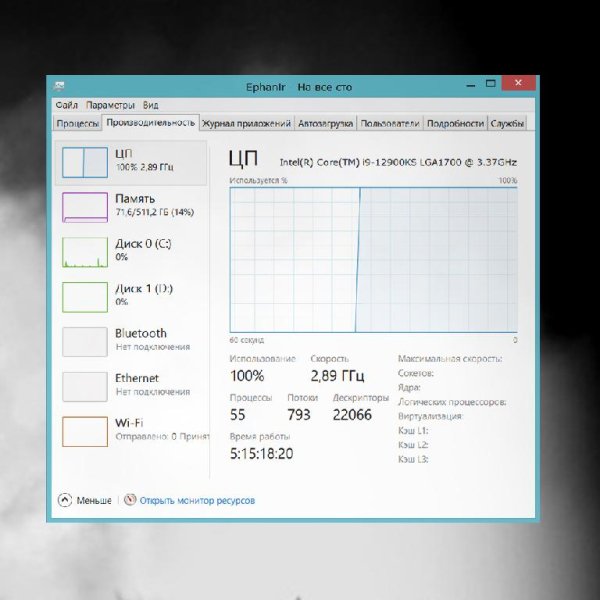Click the Использование label
The height and width of the screenshot is (600, 600).
(x=262, y=359)
